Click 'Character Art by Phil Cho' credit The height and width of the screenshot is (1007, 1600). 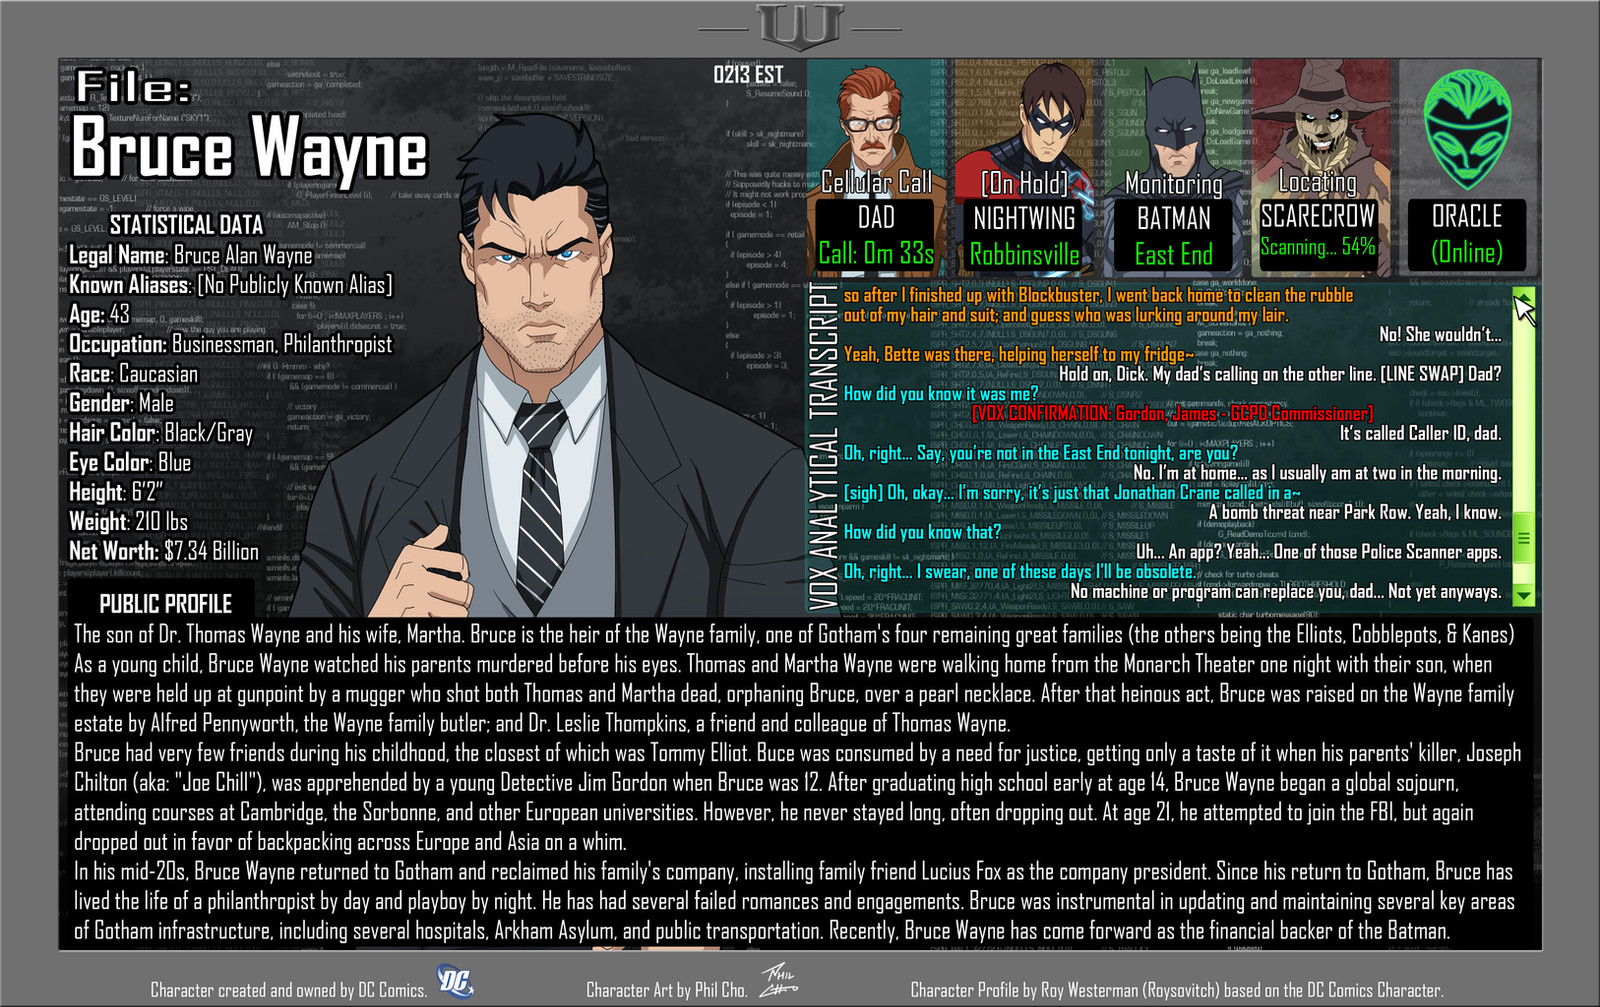pos(666,990)
